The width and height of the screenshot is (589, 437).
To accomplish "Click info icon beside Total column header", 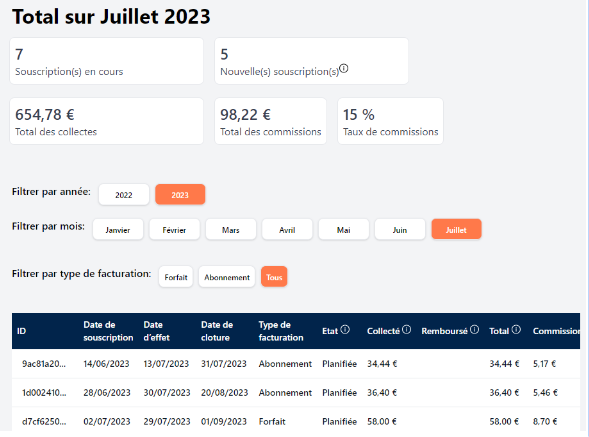I will tap(517, 330).
